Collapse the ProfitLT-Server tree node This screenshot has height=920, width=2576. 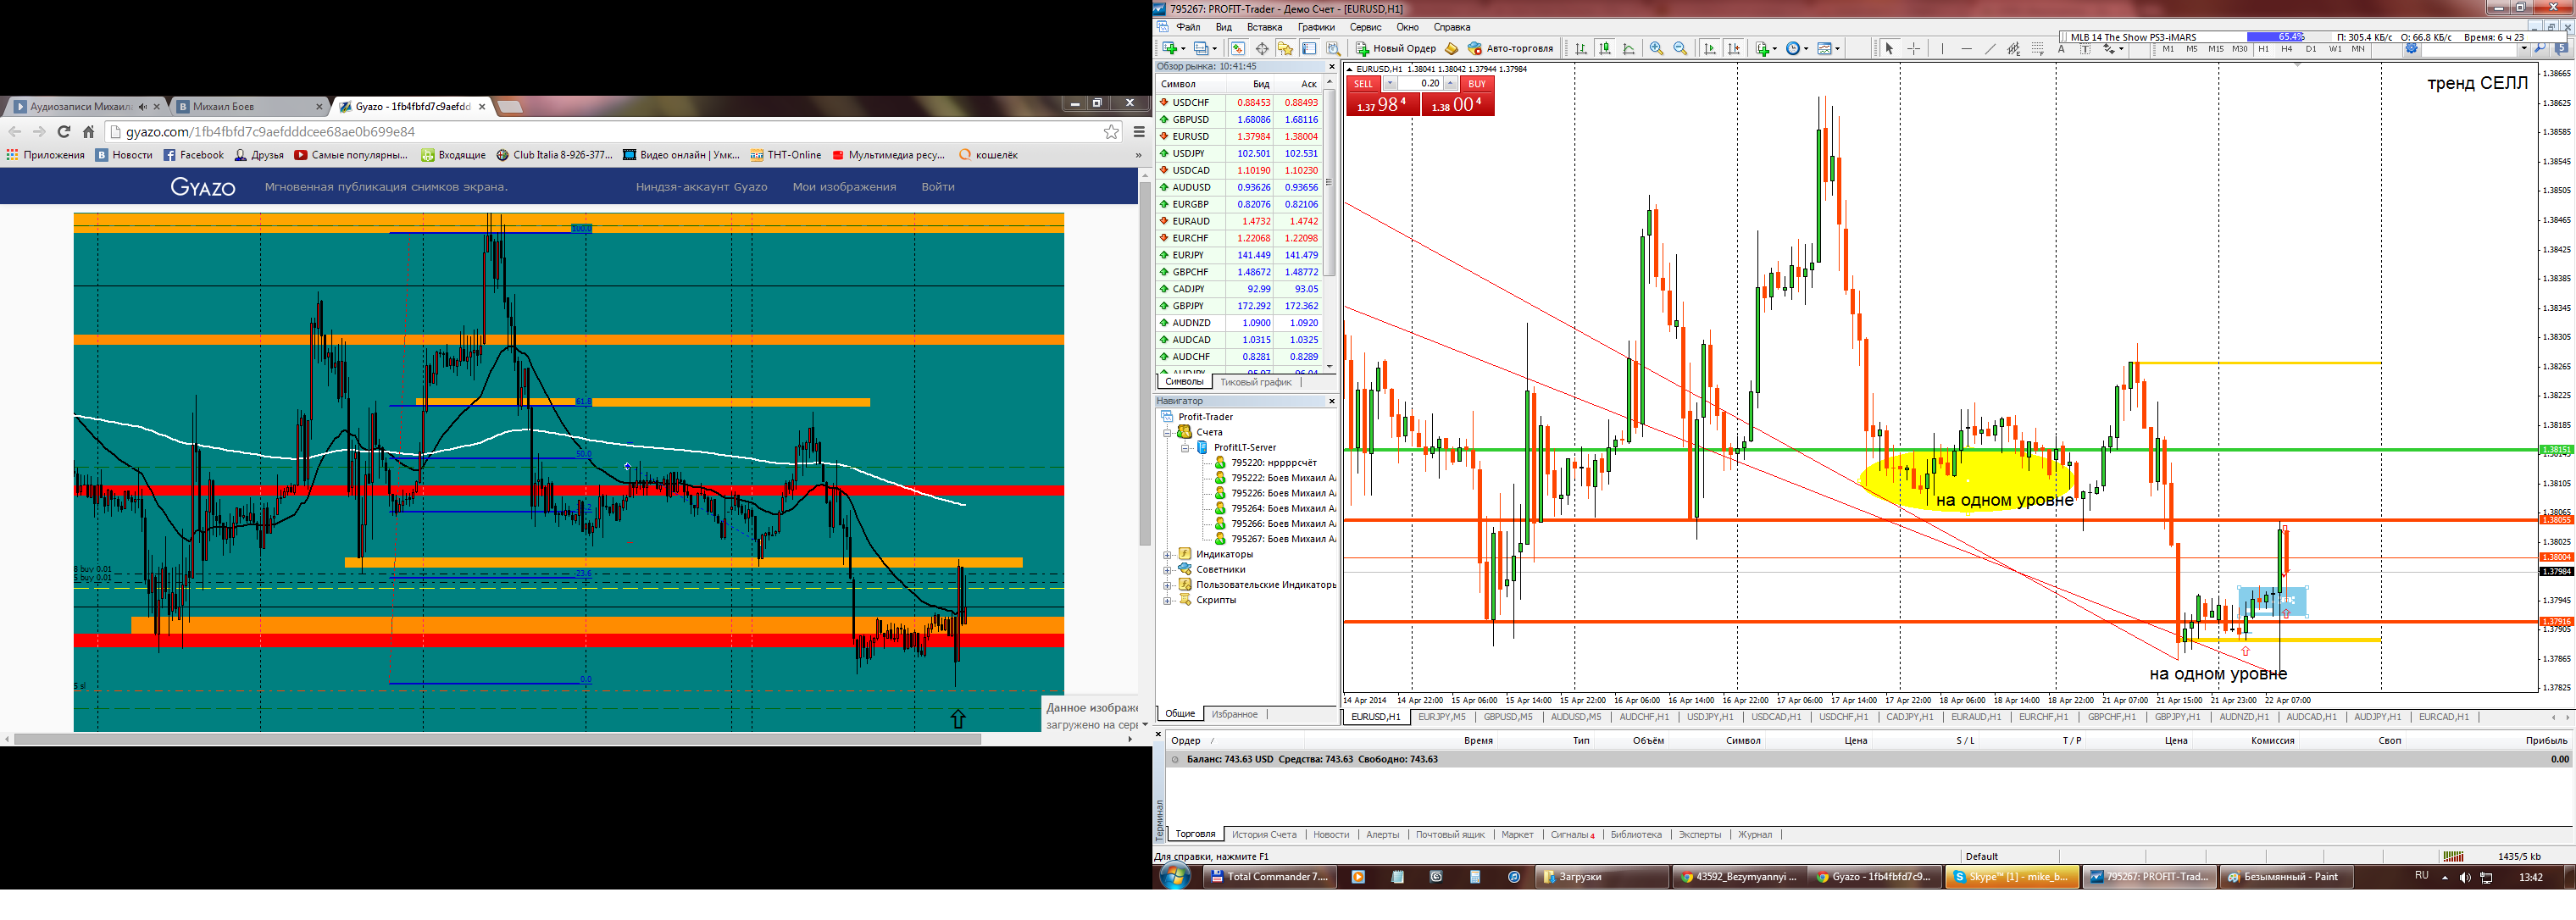(x=1185, y=448)
